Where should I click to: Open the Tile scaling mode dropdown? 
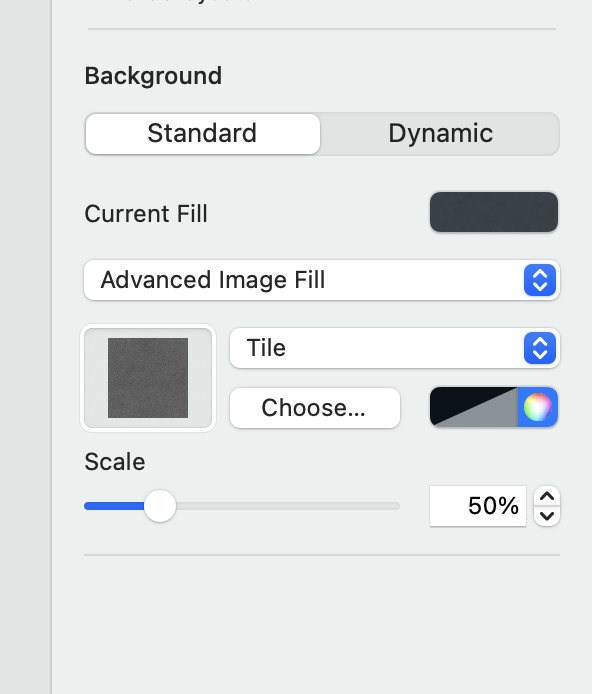point(395,348)
